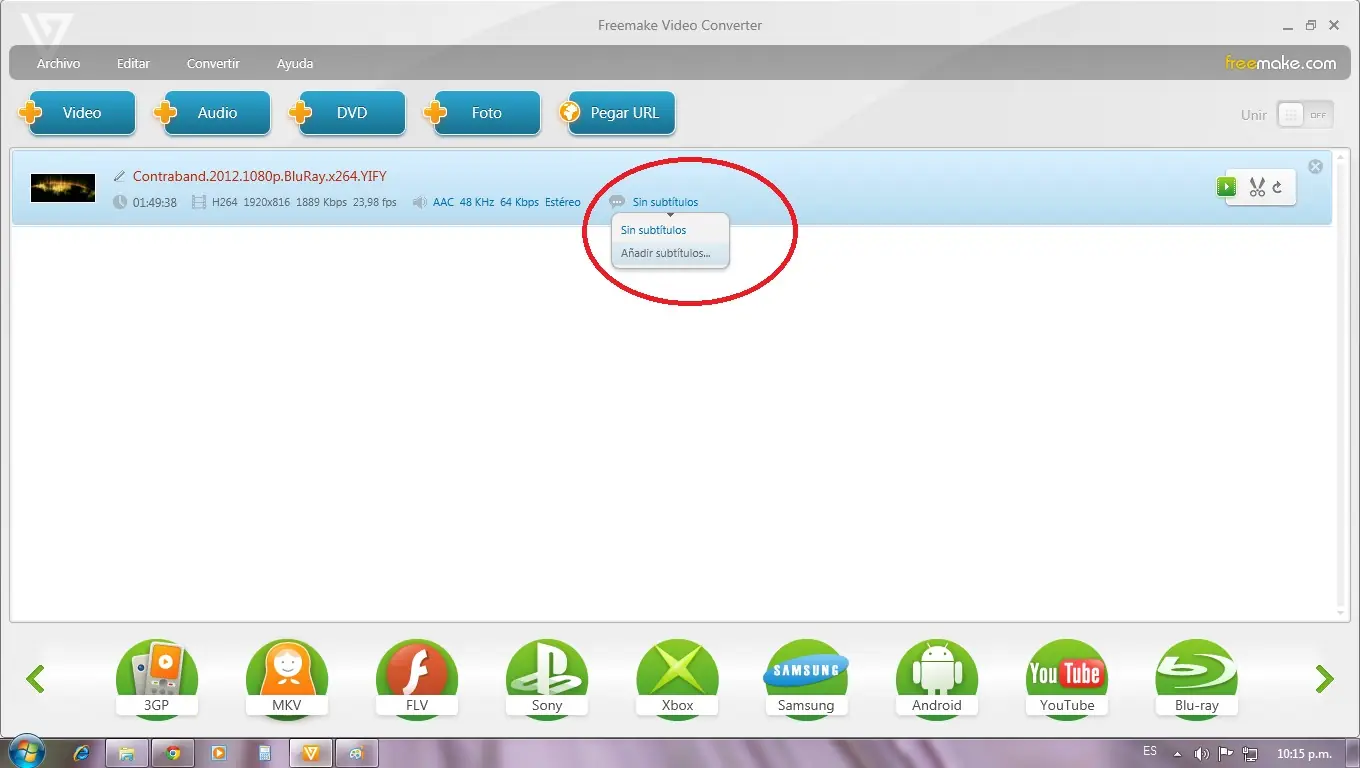Open the Convertir menu
The width and height of the screenshot is (1360, 768).
pyautogui.click(x=213, y=63)
